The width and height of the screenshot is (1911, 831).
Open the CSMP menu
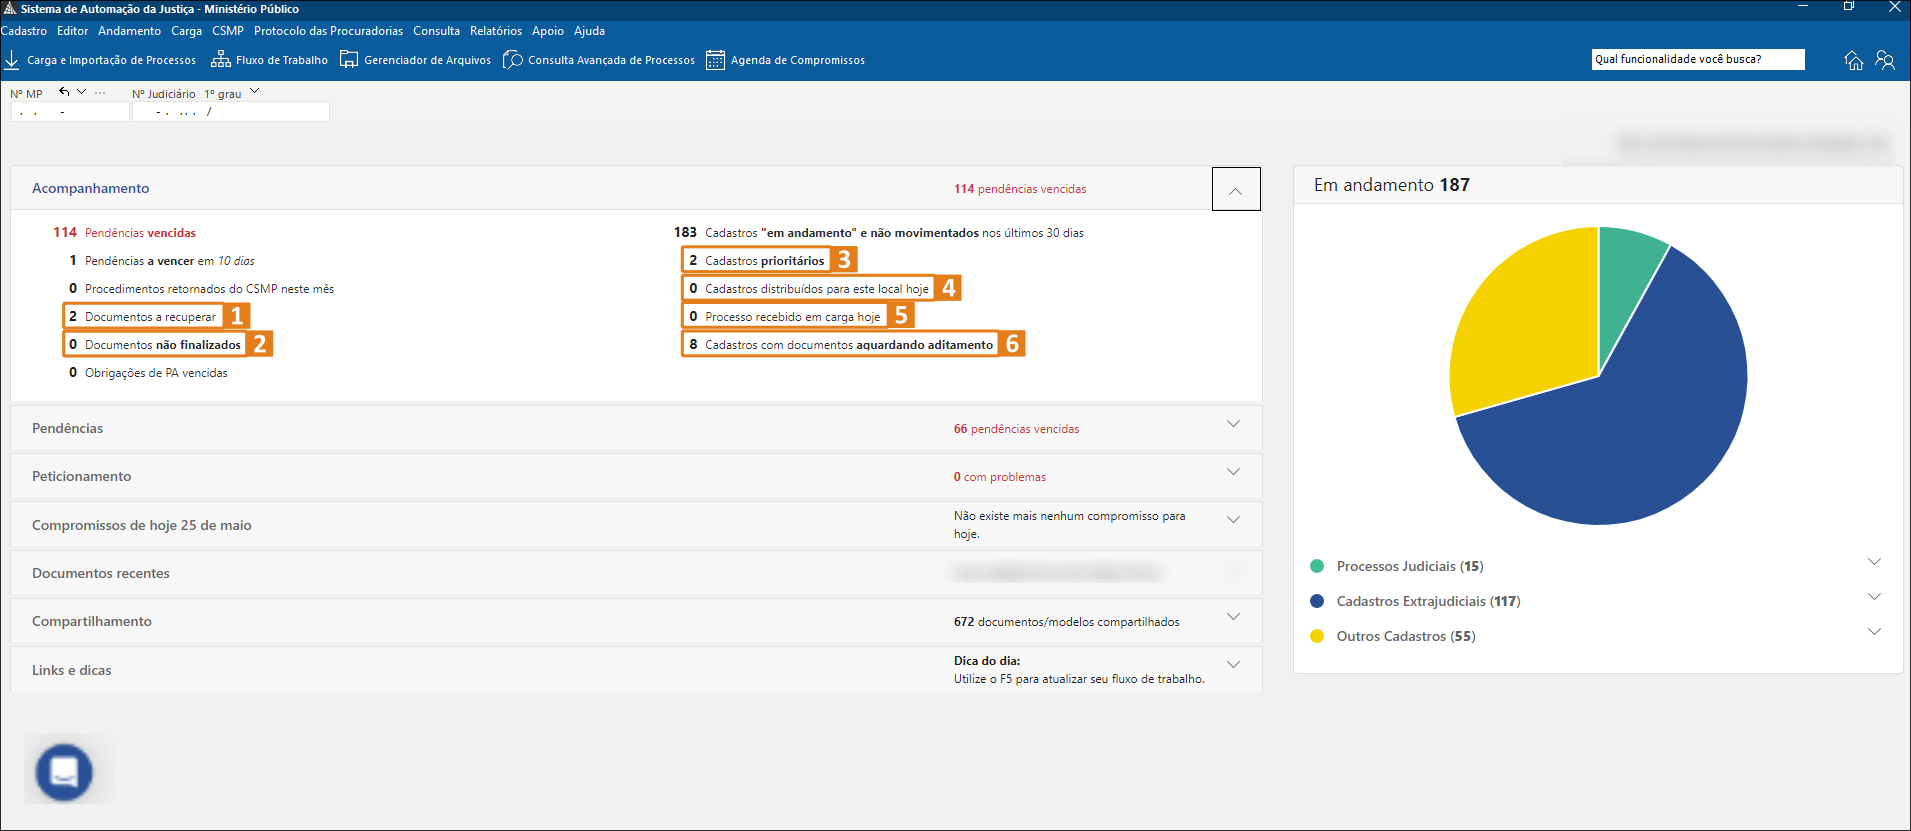(x=228, y=31)
